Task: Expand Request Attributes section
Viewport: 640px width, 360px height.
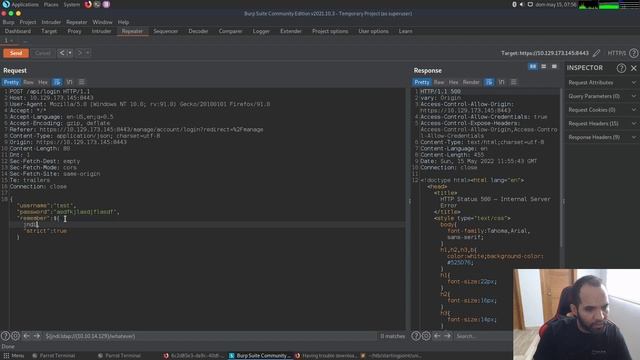Action: 602,83
